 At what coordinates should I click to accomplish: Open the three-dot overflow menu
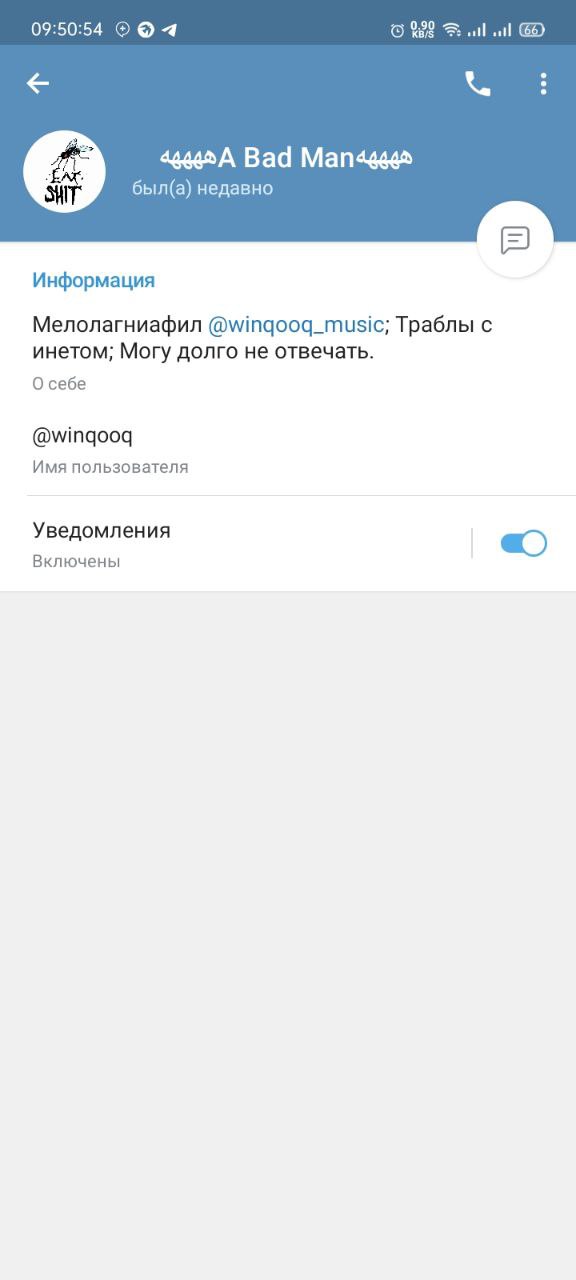(543, 84)
